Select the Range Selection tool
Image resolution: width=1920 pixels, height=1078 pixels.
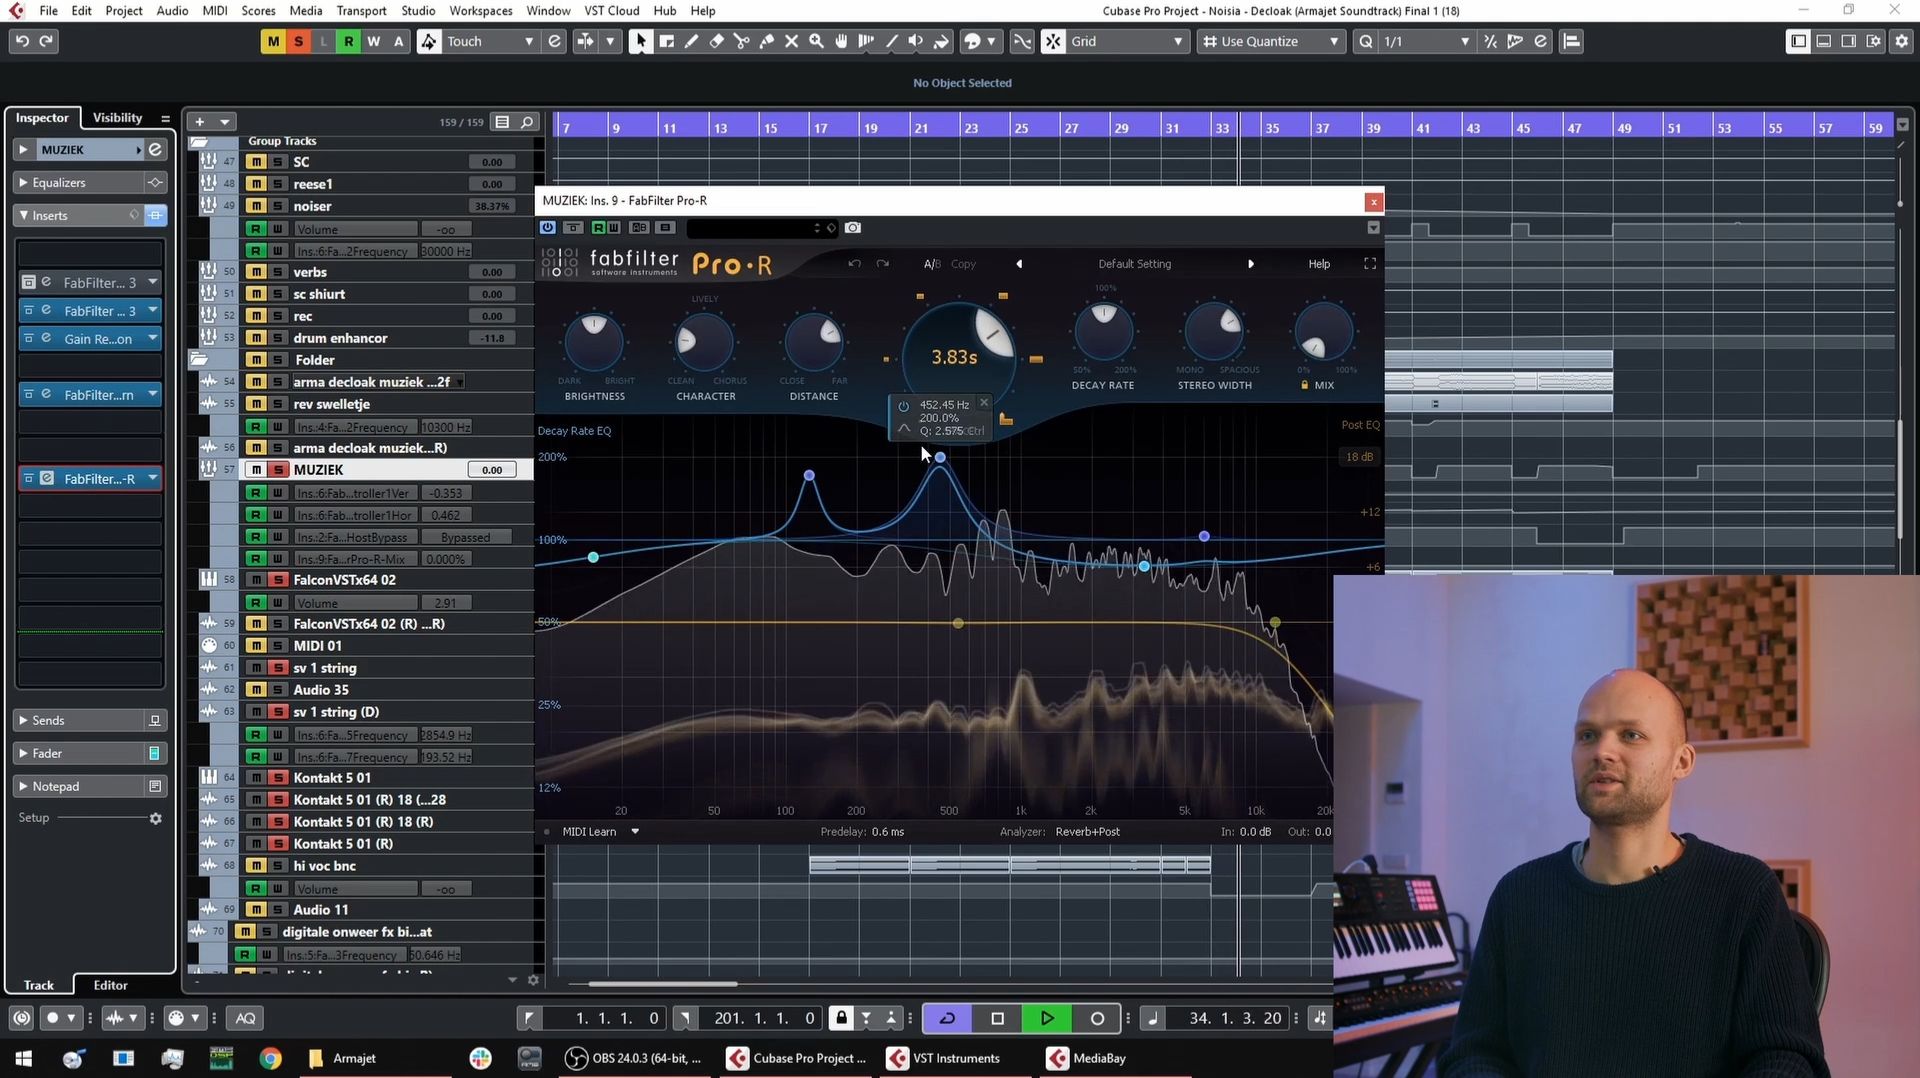coord(666,41)
